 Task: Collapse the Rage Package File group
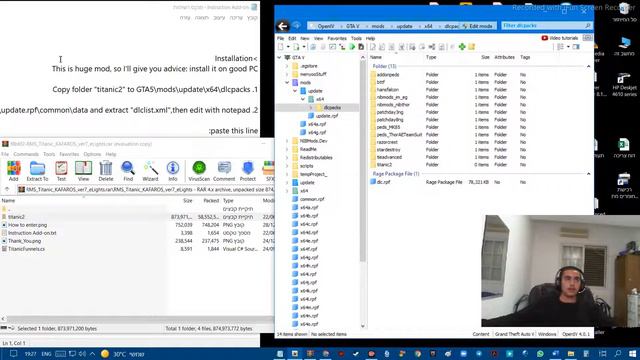588,174
